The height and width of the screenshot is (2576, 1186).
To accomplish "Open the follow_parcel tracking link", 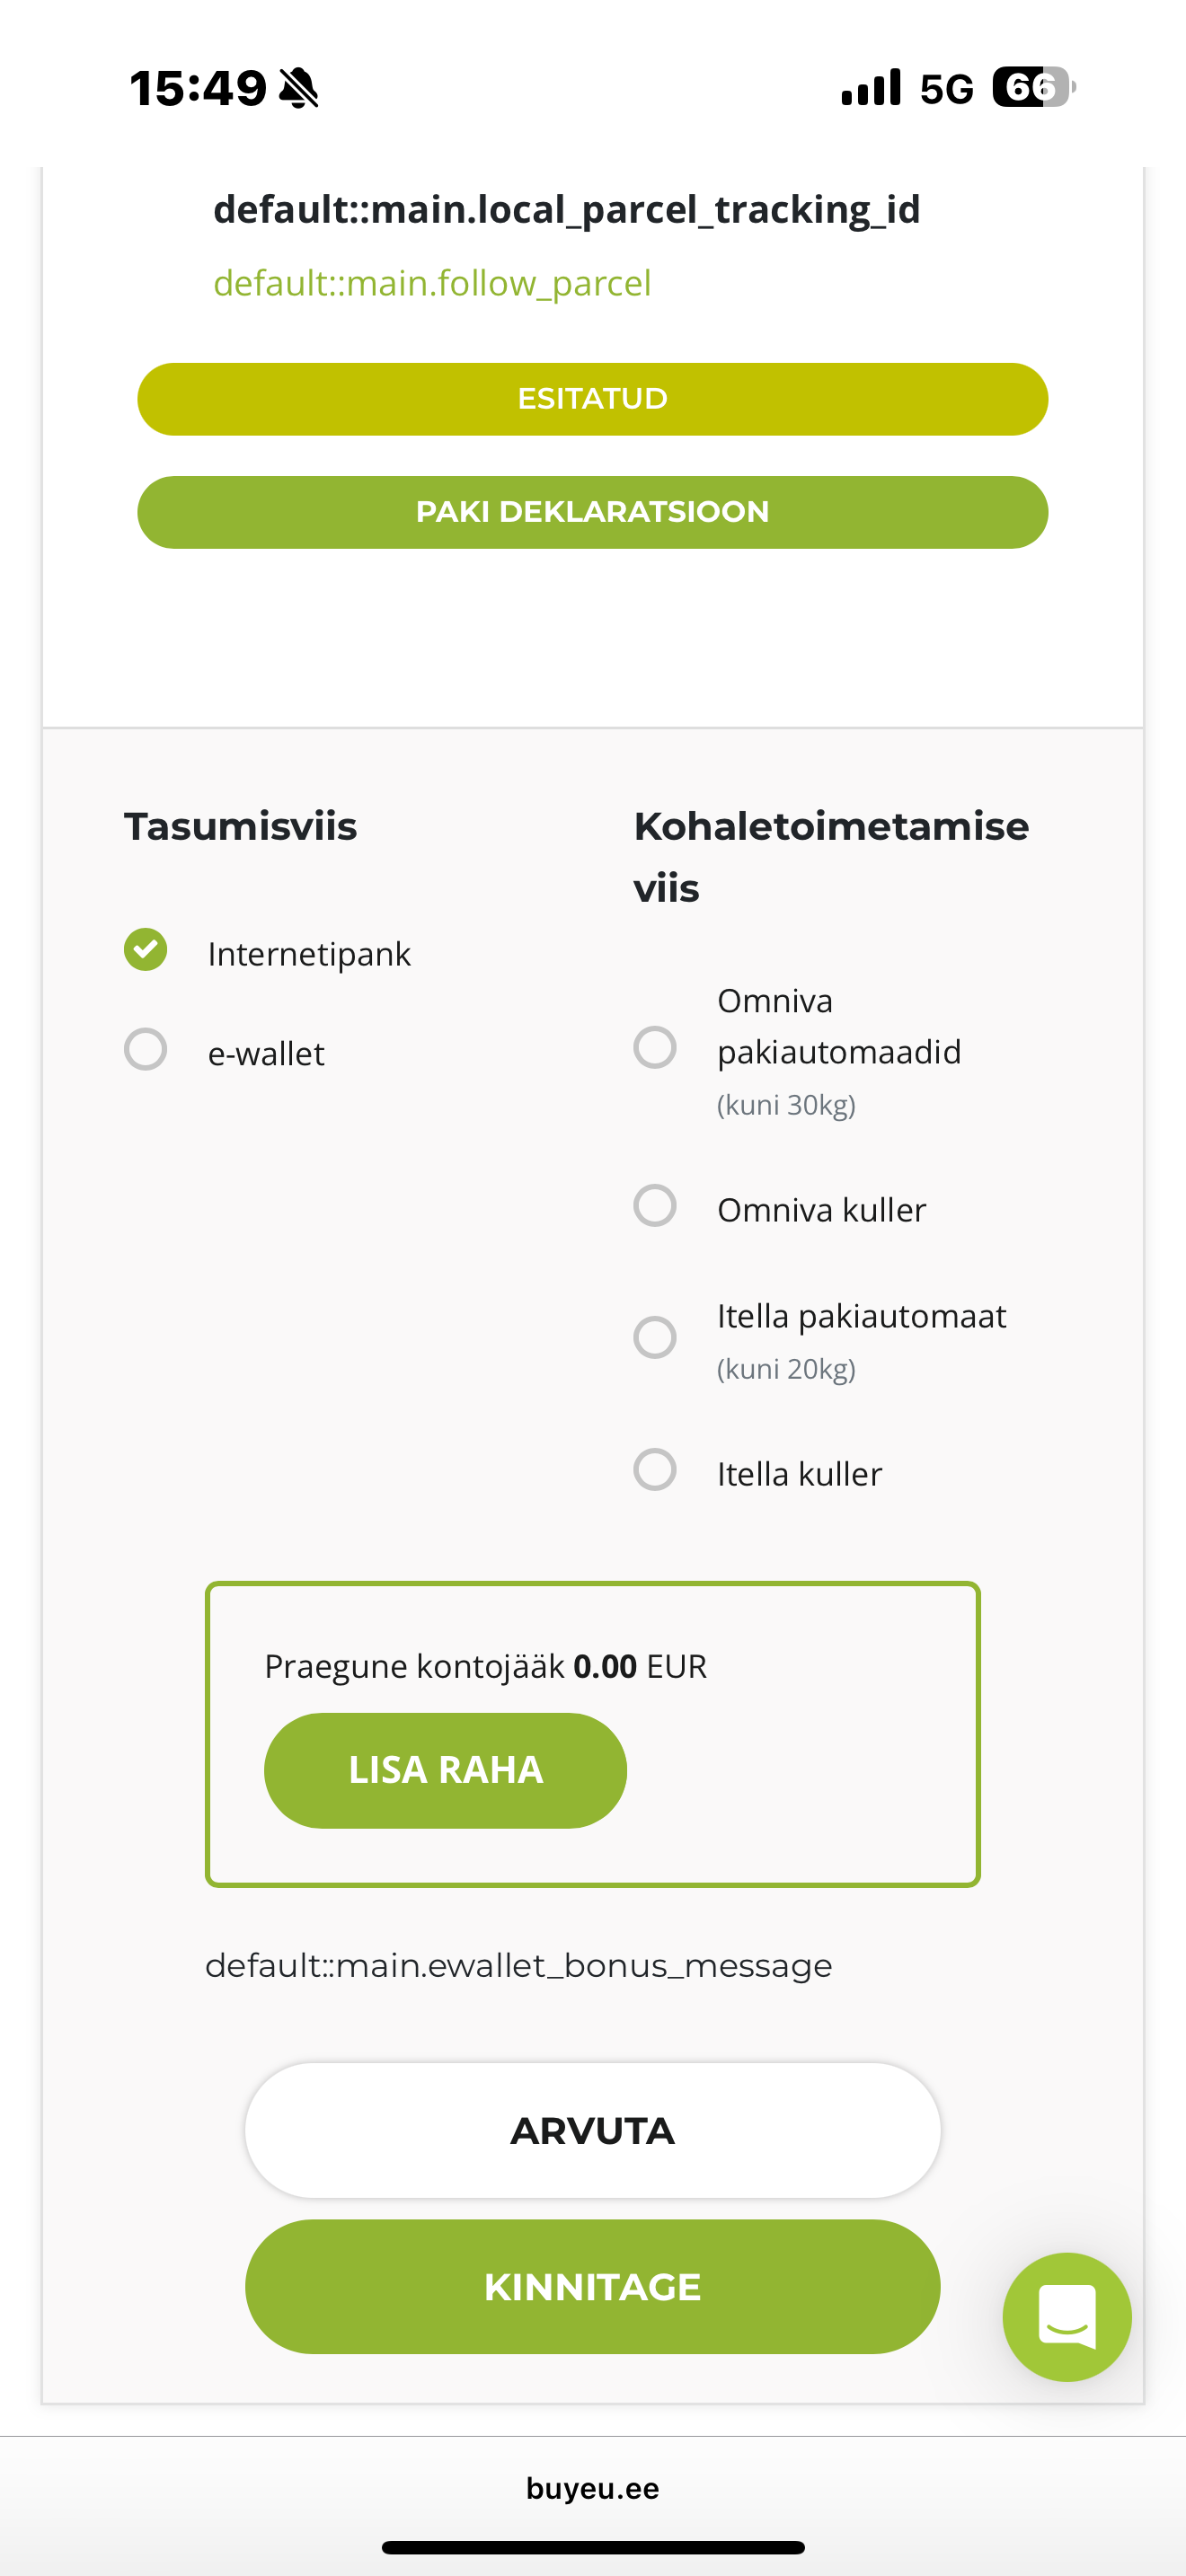I will (432, 283).
